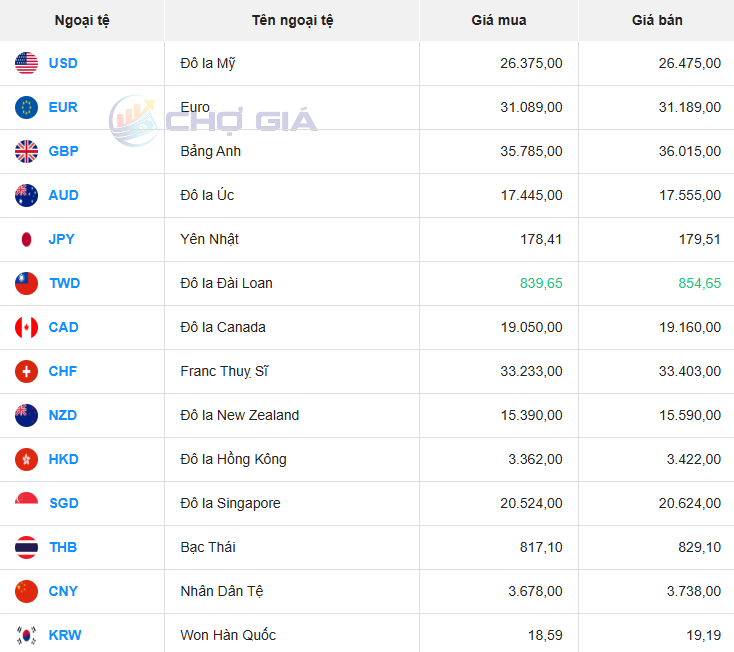
Task: Open the CNY currency link
Action: coord(63,591)
